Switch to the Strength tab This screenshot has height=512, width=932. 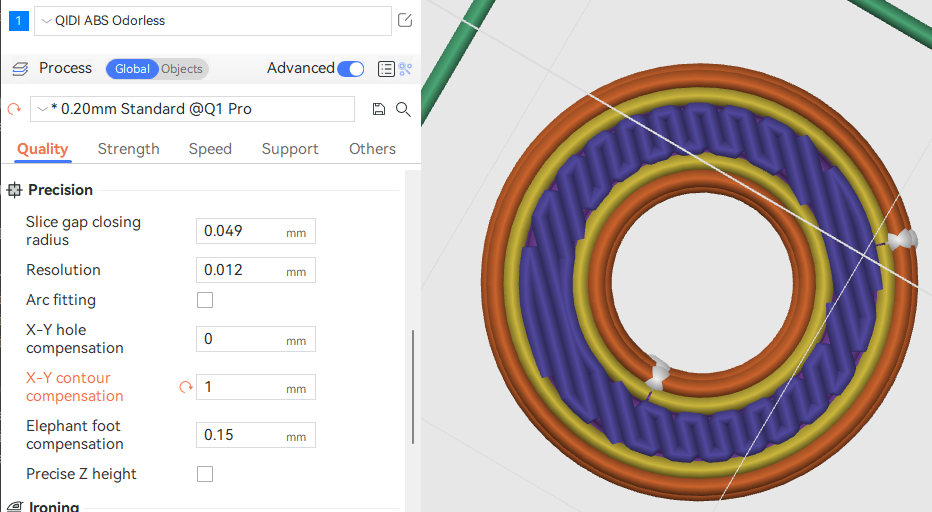128,149
